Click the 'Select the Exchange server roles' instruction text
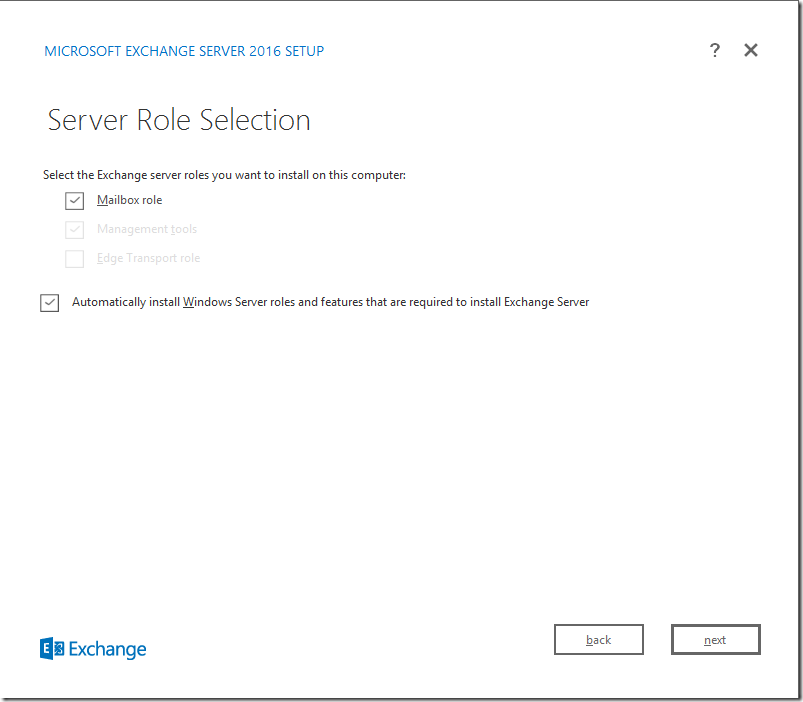 click(x=224, y=175)
